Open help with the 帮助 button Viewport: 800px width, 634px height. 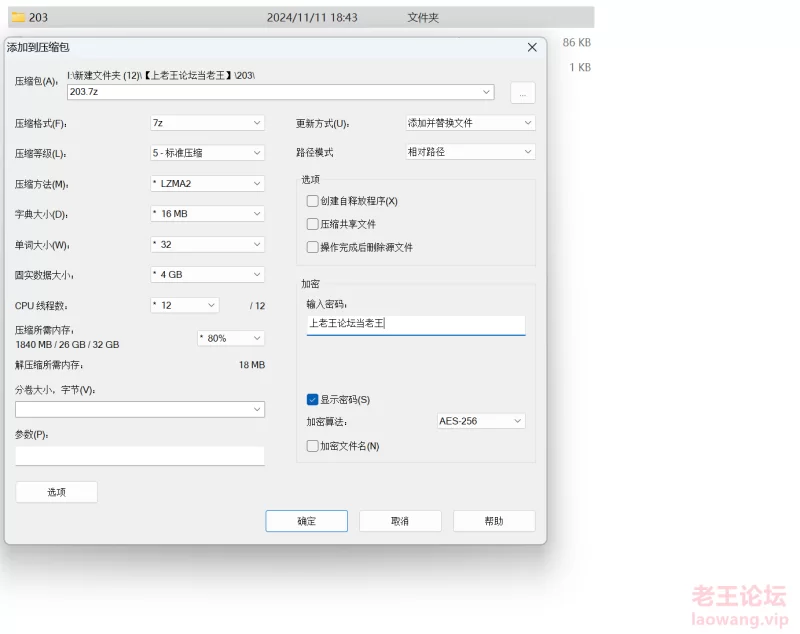click(494, 521)
